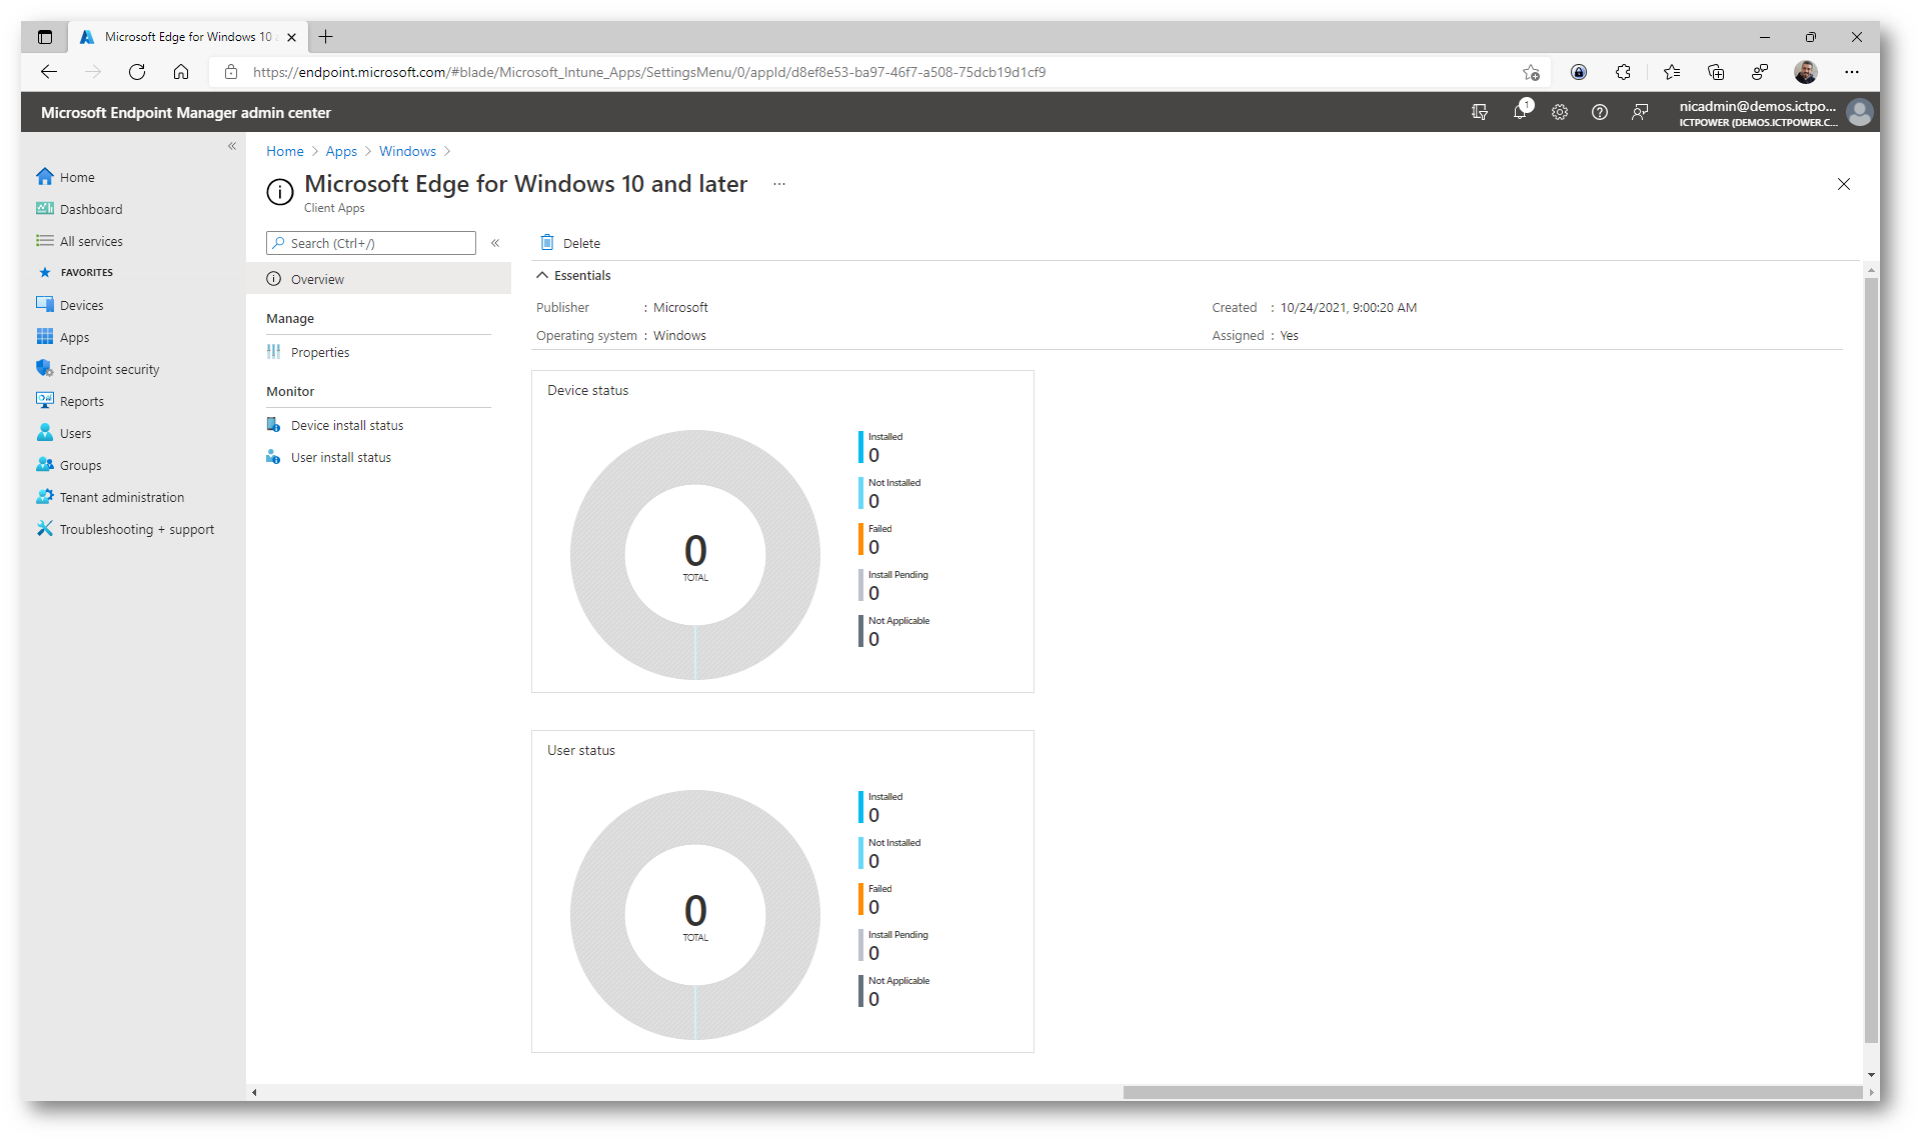Screen dimensions: 1922x1143
Task: Open more options ellipsis beside title
Action: click(779, 184)
